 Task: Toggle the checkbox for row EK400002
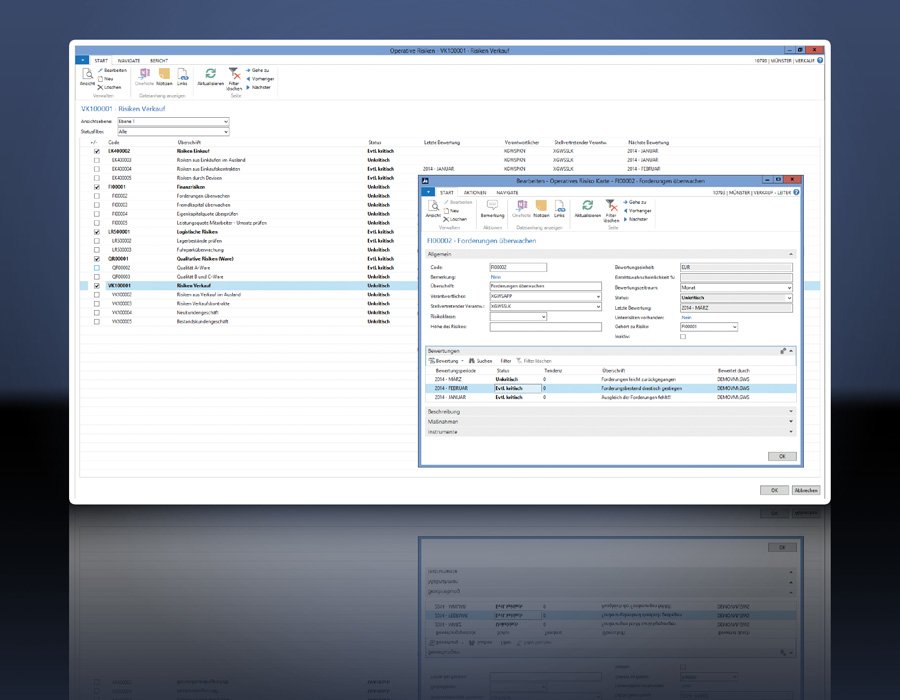click(x=96, y=151)
